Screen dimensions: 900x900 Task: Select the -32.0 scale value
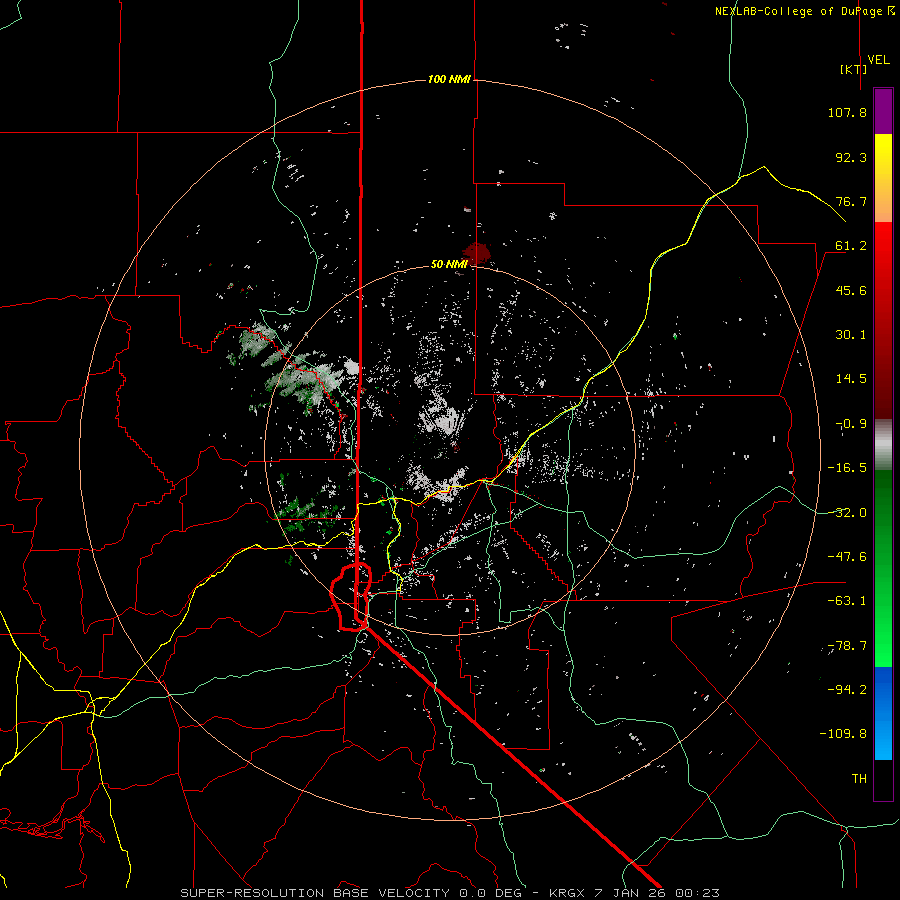[x=847, y=513]
